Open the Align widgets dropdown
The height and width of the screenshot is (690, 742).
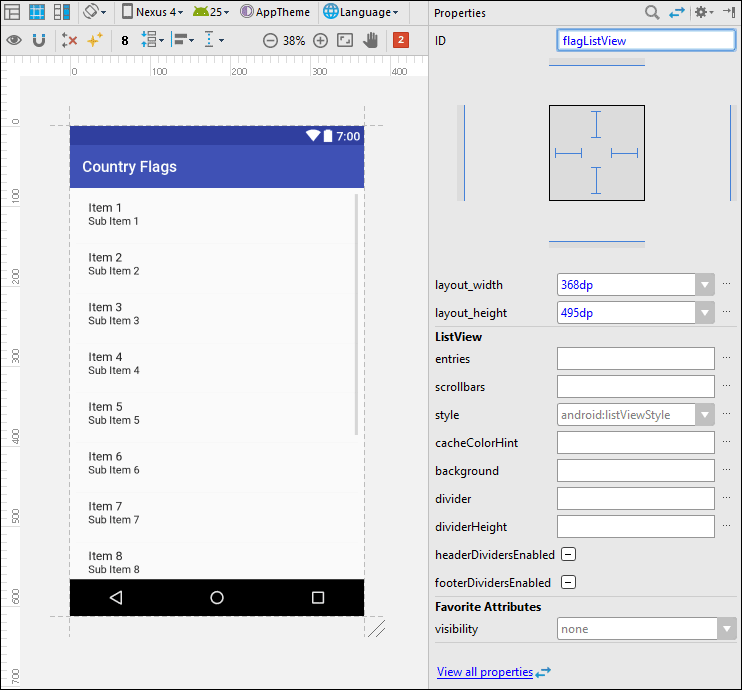pyautogui.click(x=183, y=40)
